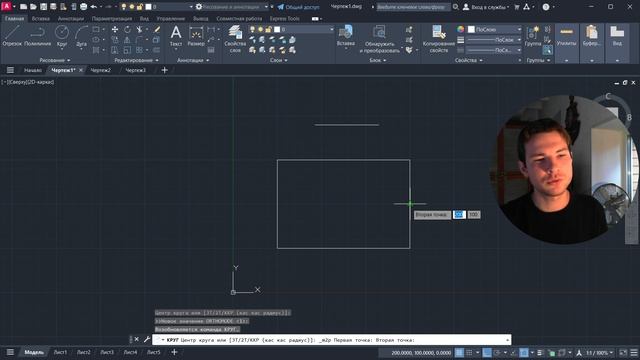Click the Scale tool icon
This screenshot has height=360, width=640.
tap(127, 50)
